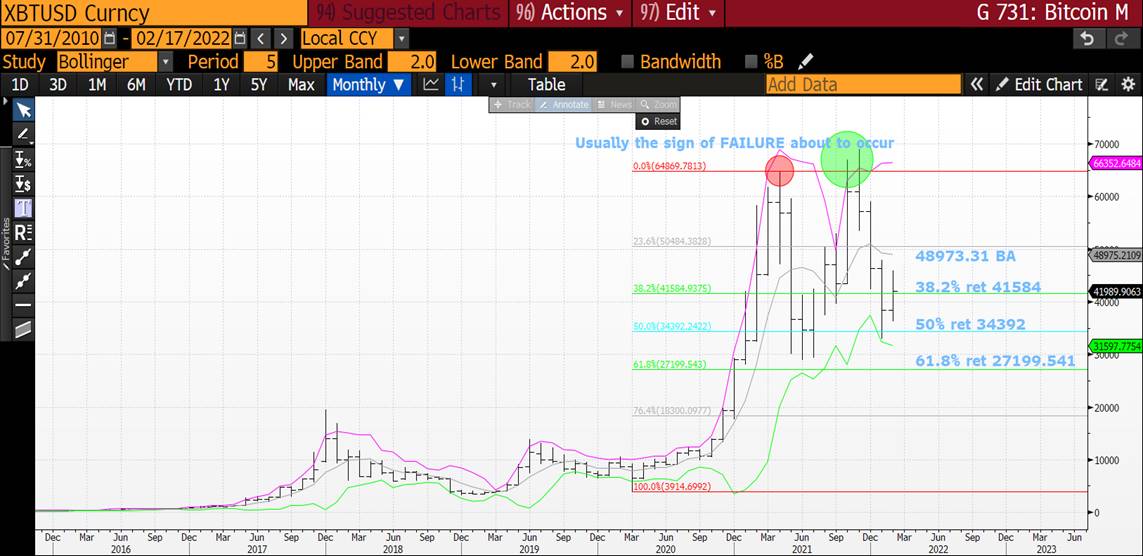Click the Add Data input field
1143x556 pixels.
[863, 85]
